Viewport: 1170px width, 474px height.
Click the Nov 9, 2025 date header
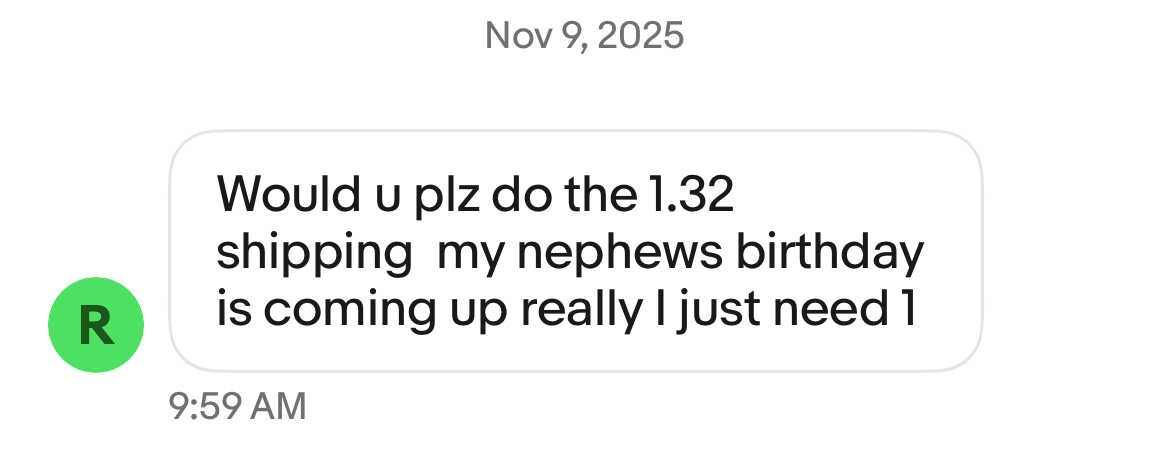coord(584,36)
